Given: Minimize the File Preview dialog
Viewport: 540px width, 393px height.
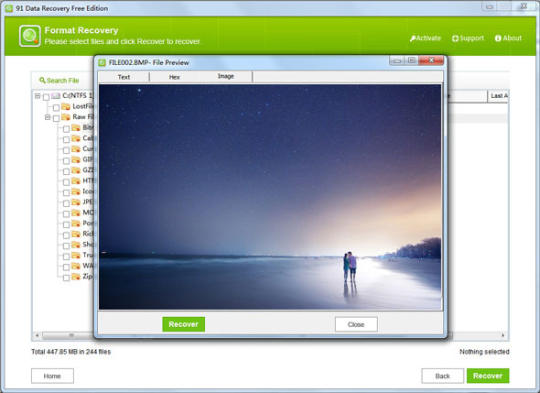Looking at the screenshot, I should pyautogui.click(x=397, y=61).
